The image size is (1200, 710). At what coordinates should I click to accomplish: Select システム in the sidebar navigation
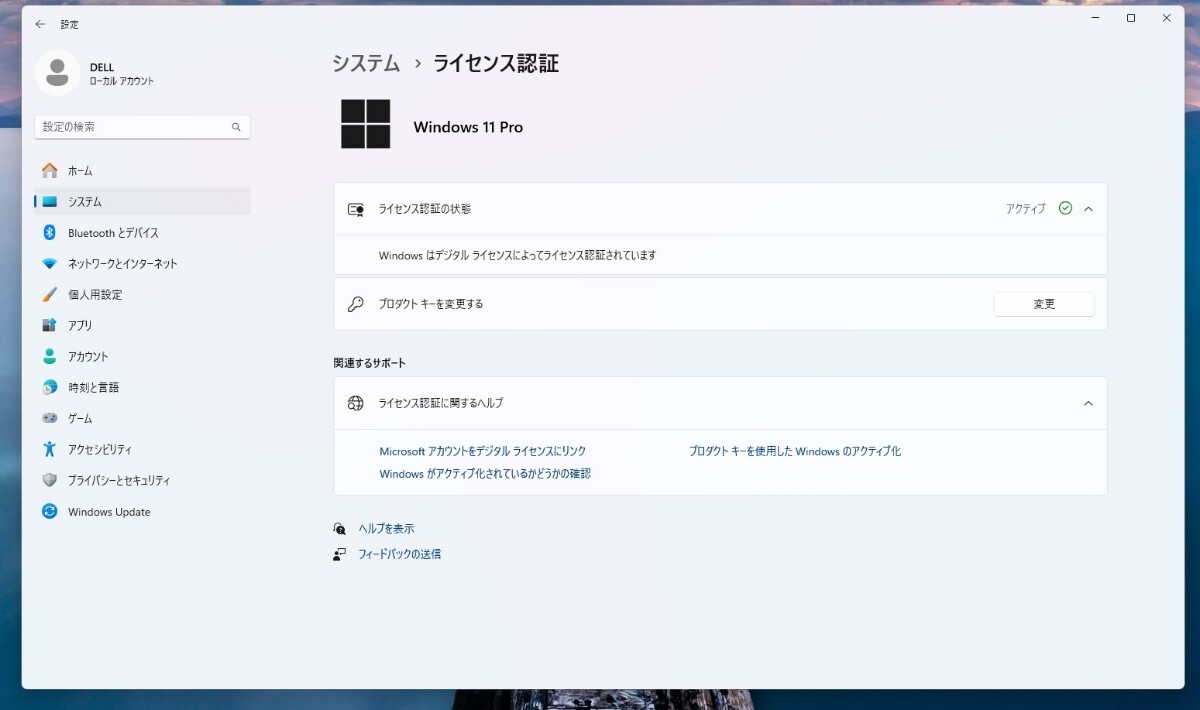[x=83, y=201]
